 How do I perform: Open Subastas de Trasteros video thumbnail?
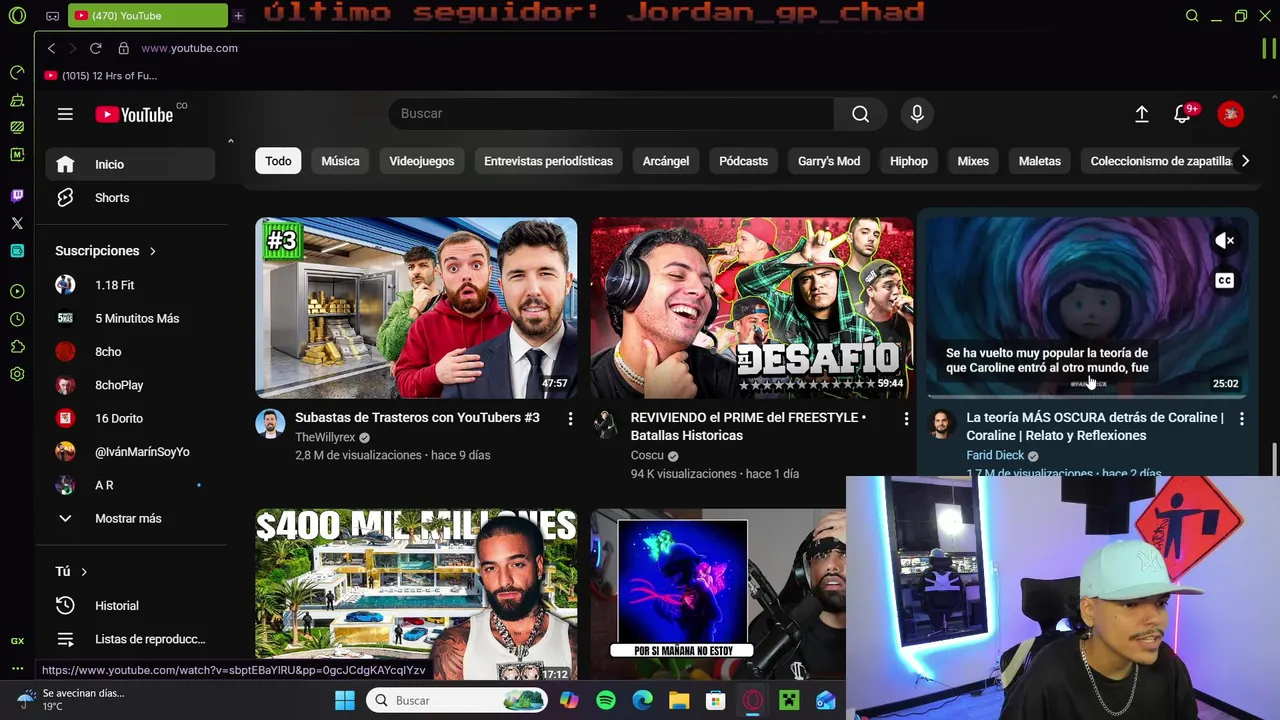click(416, 308)
